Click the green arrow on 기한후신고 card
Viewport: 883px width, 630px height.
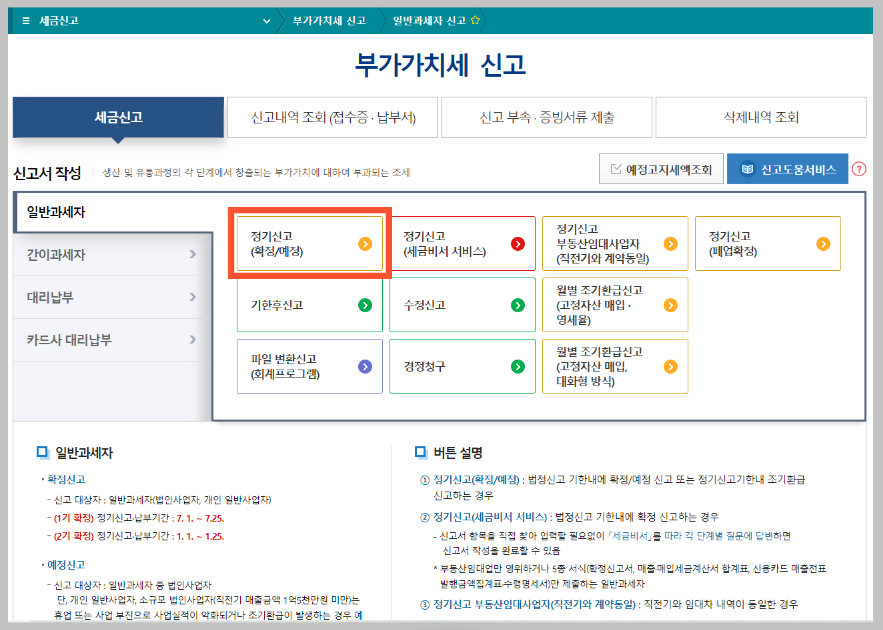click(366, 305)
